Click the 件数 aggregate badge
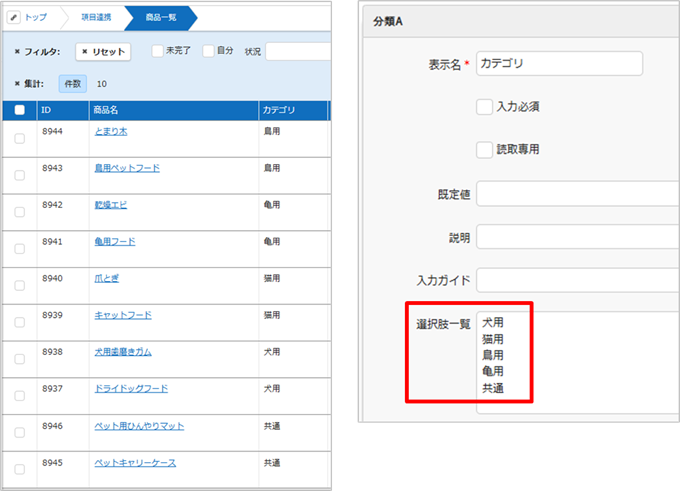The image size is (680, 491). click(x=73, y=85)
